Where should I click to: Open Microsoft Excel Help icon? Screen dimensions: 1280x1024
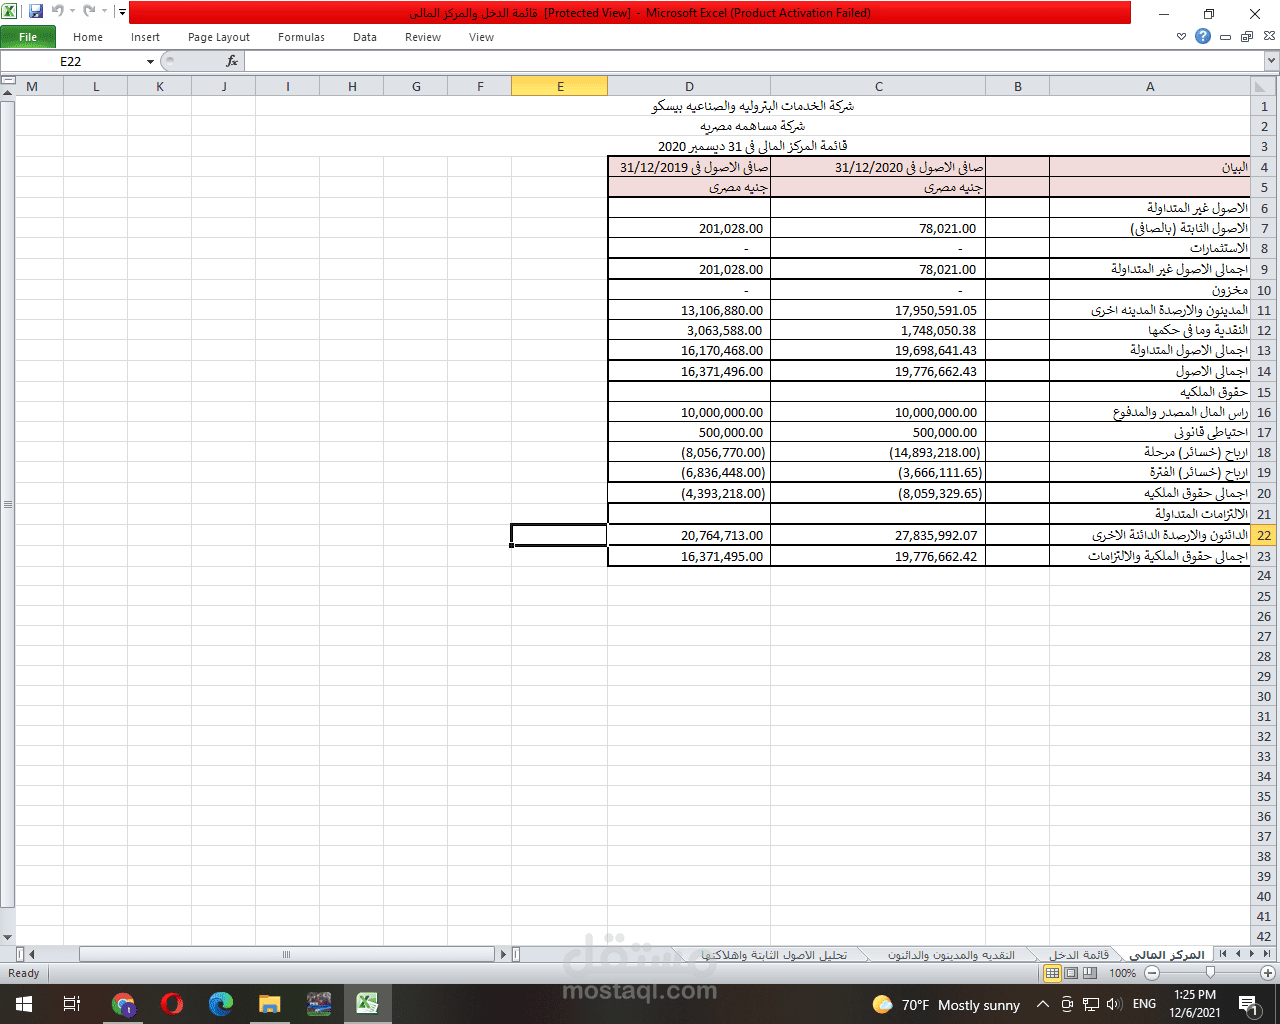coord(1203,36)
